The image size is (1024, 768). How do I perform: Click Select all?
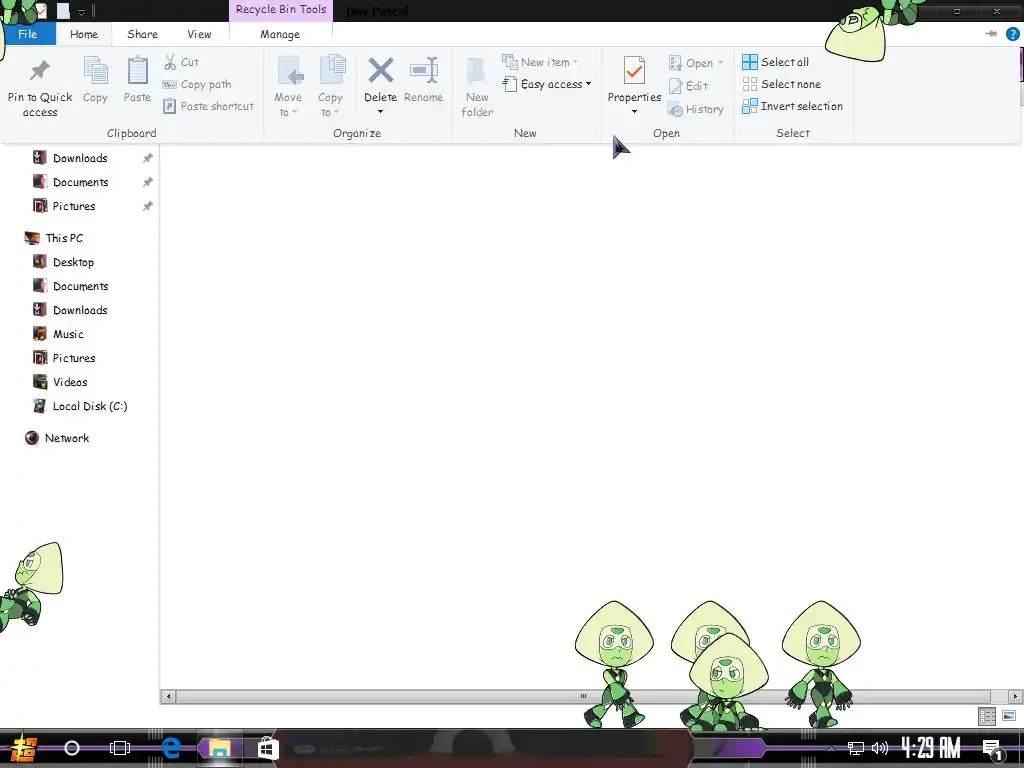pyautogui.click(x=776, y=62)
